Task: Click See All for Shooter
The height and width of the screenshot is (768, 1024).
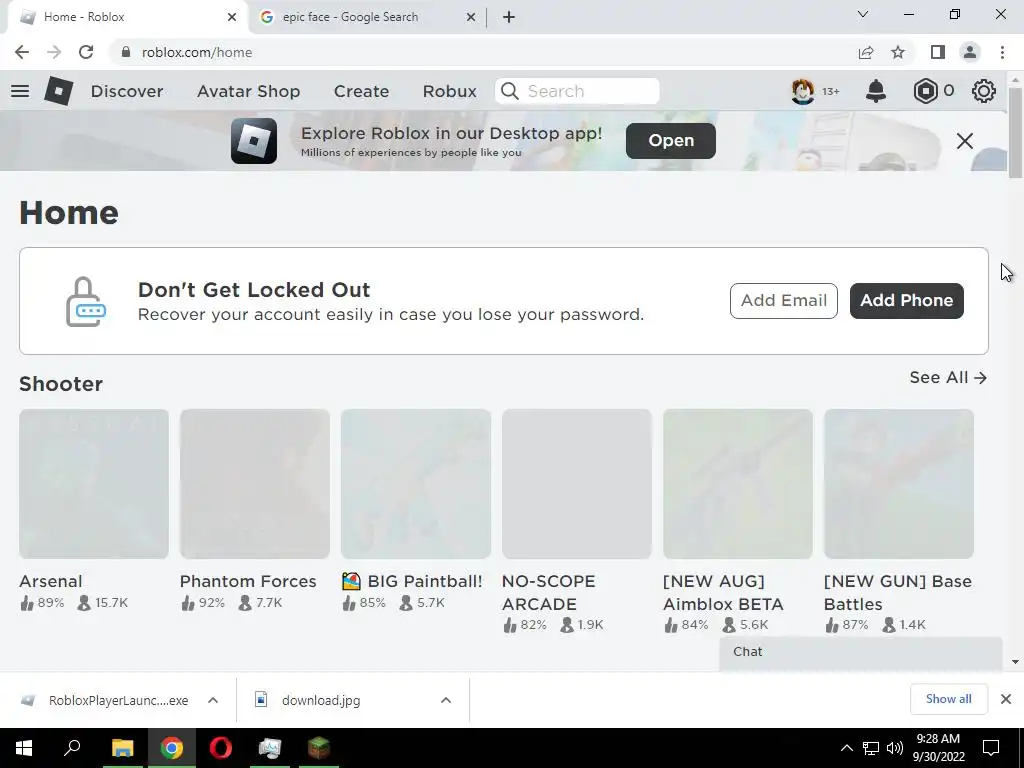Action: click(x=948, y=377)
